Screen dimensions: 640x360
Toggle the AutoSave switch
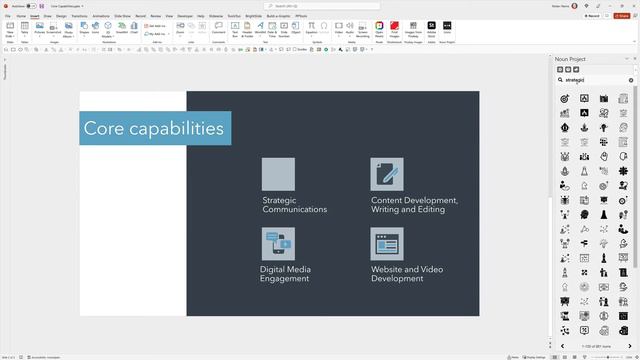30,6
